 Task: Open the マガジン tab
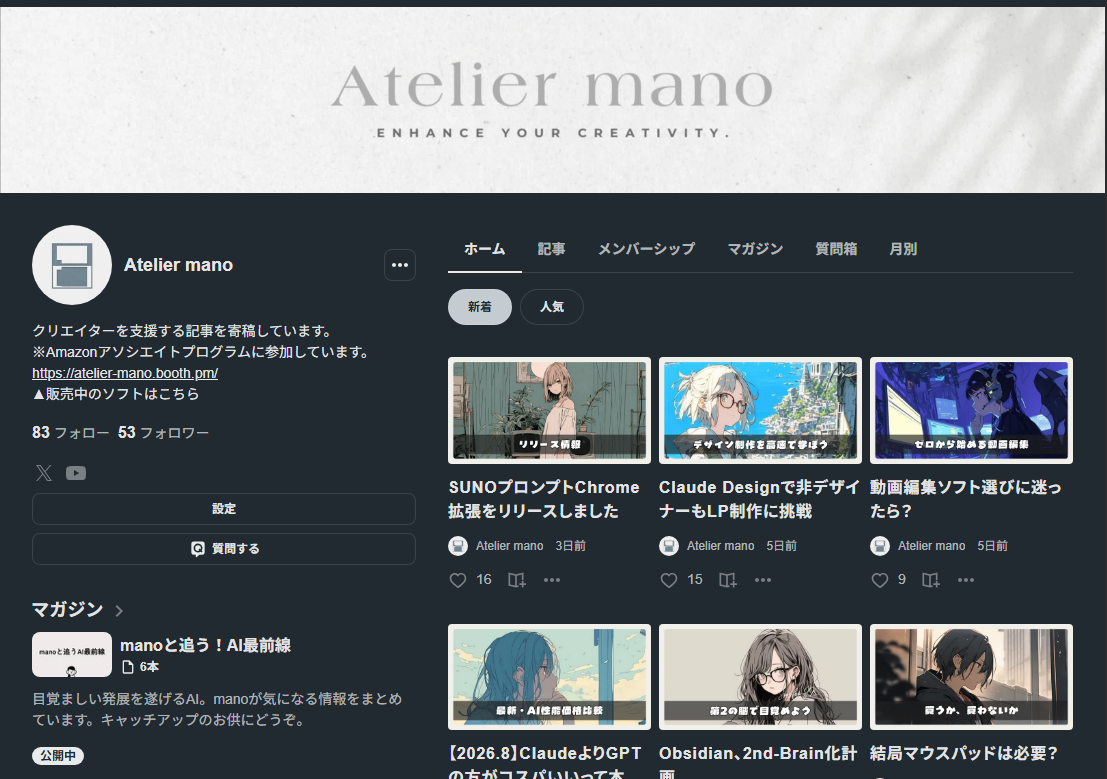point(755,249)
